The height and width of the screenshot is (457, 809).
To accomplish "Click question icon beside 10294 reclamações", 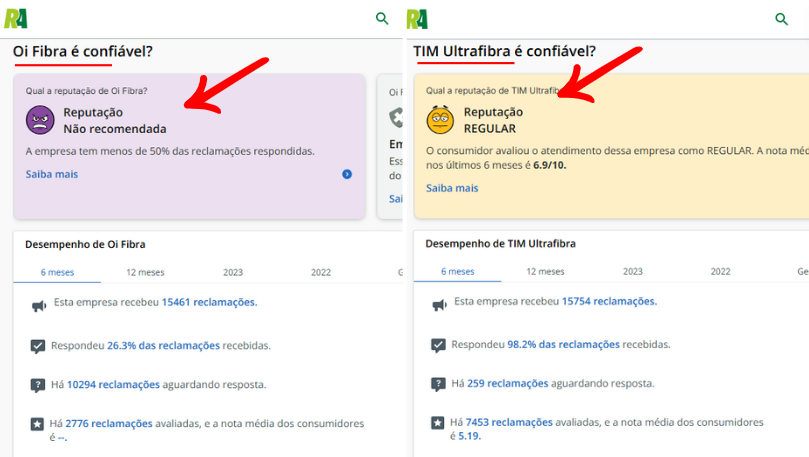I will [x=38, y=386].
